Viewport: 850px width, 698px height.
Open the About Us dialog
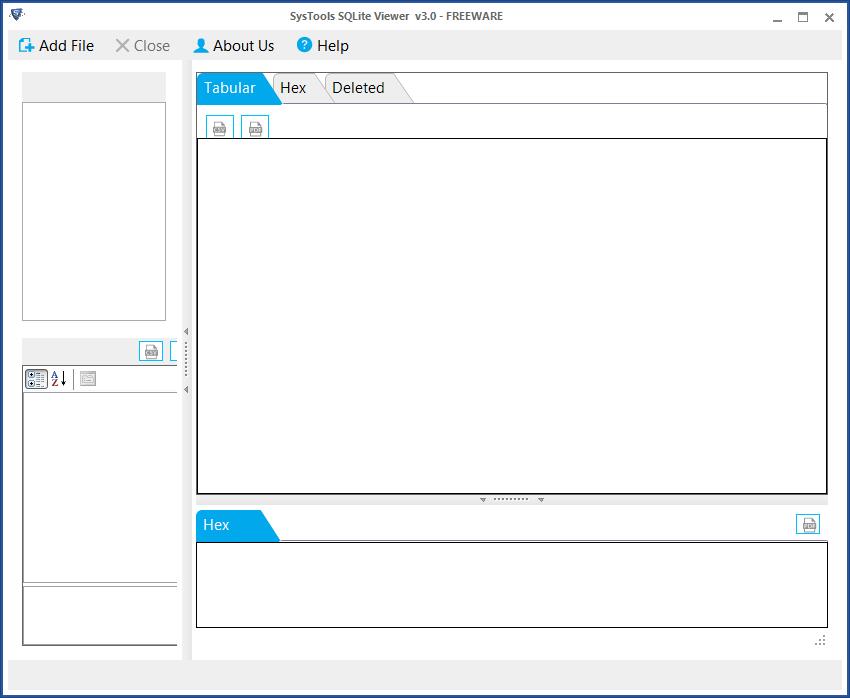[234, 46]
